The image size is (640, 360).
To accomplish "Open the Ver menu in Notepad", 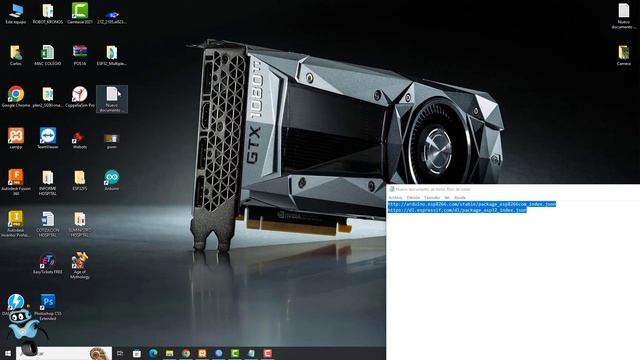I will (447, 198).
